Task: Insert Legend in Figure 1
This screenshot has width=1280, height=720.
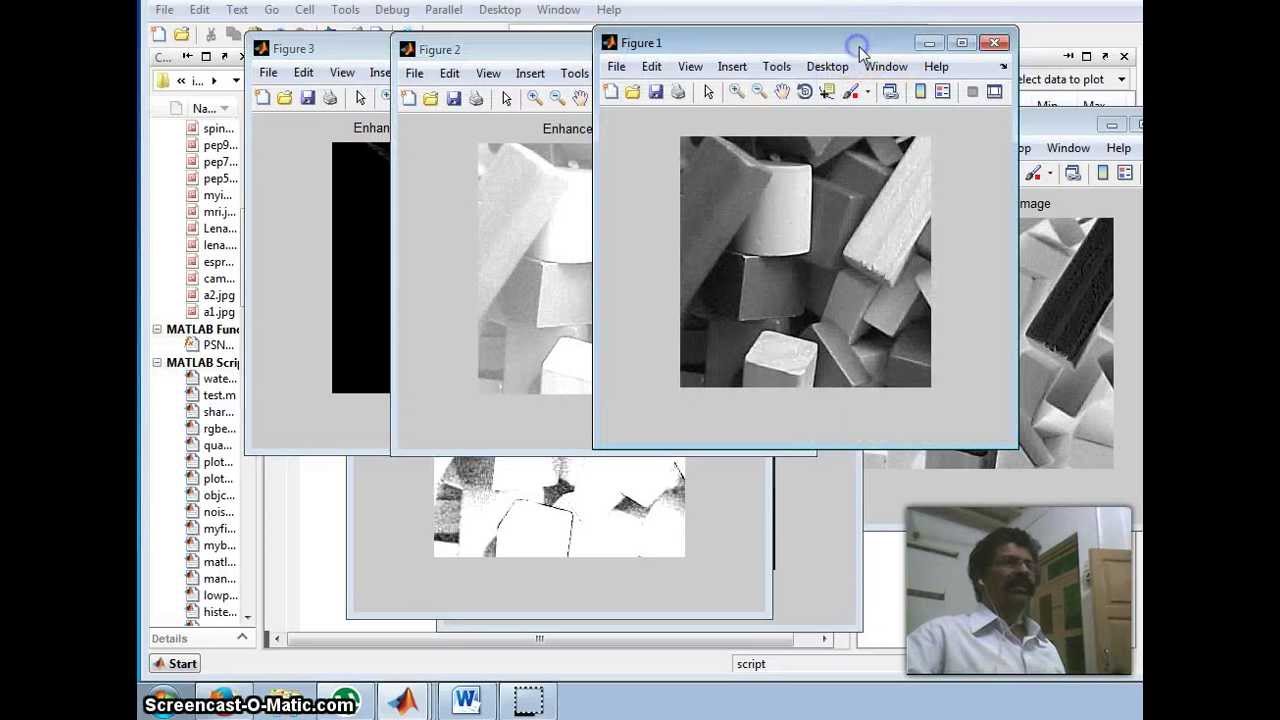Action: click(x=943, y=92)
